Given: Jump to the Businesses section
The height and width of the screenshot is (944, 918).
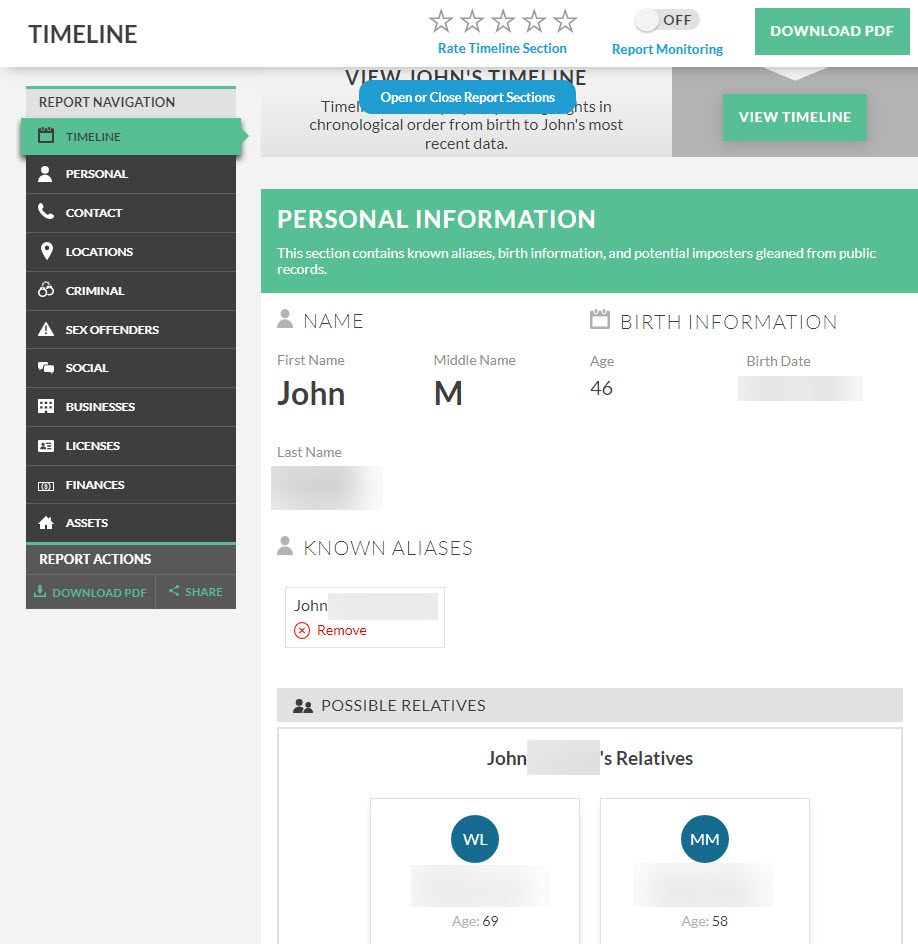Looking at the screenshot, I should pyautogui.click(x=131, y=407).
